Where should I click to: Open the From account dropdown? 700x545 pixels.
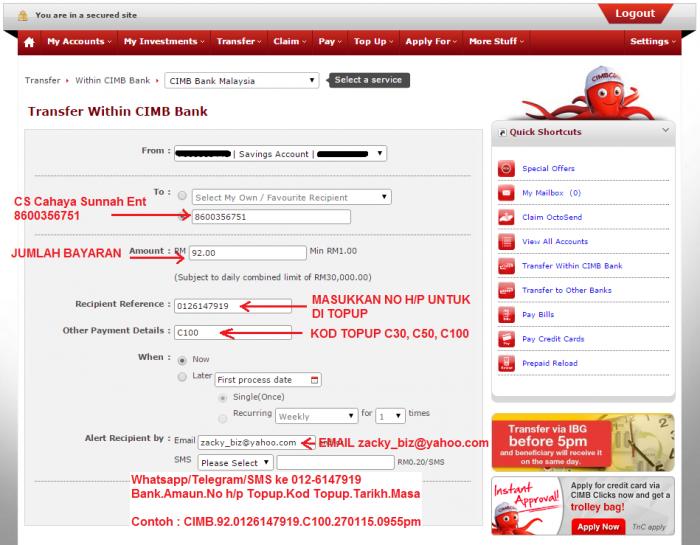coord(280,154)
